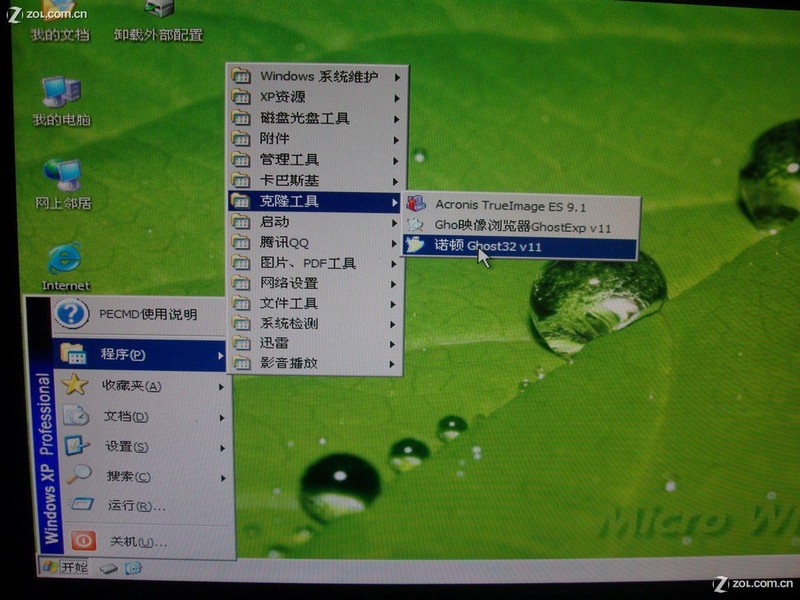800x600 pixels.
Task: Expand the 管理工具 submenu arrow
Action: pyautogui.click(x=396, y=161)
